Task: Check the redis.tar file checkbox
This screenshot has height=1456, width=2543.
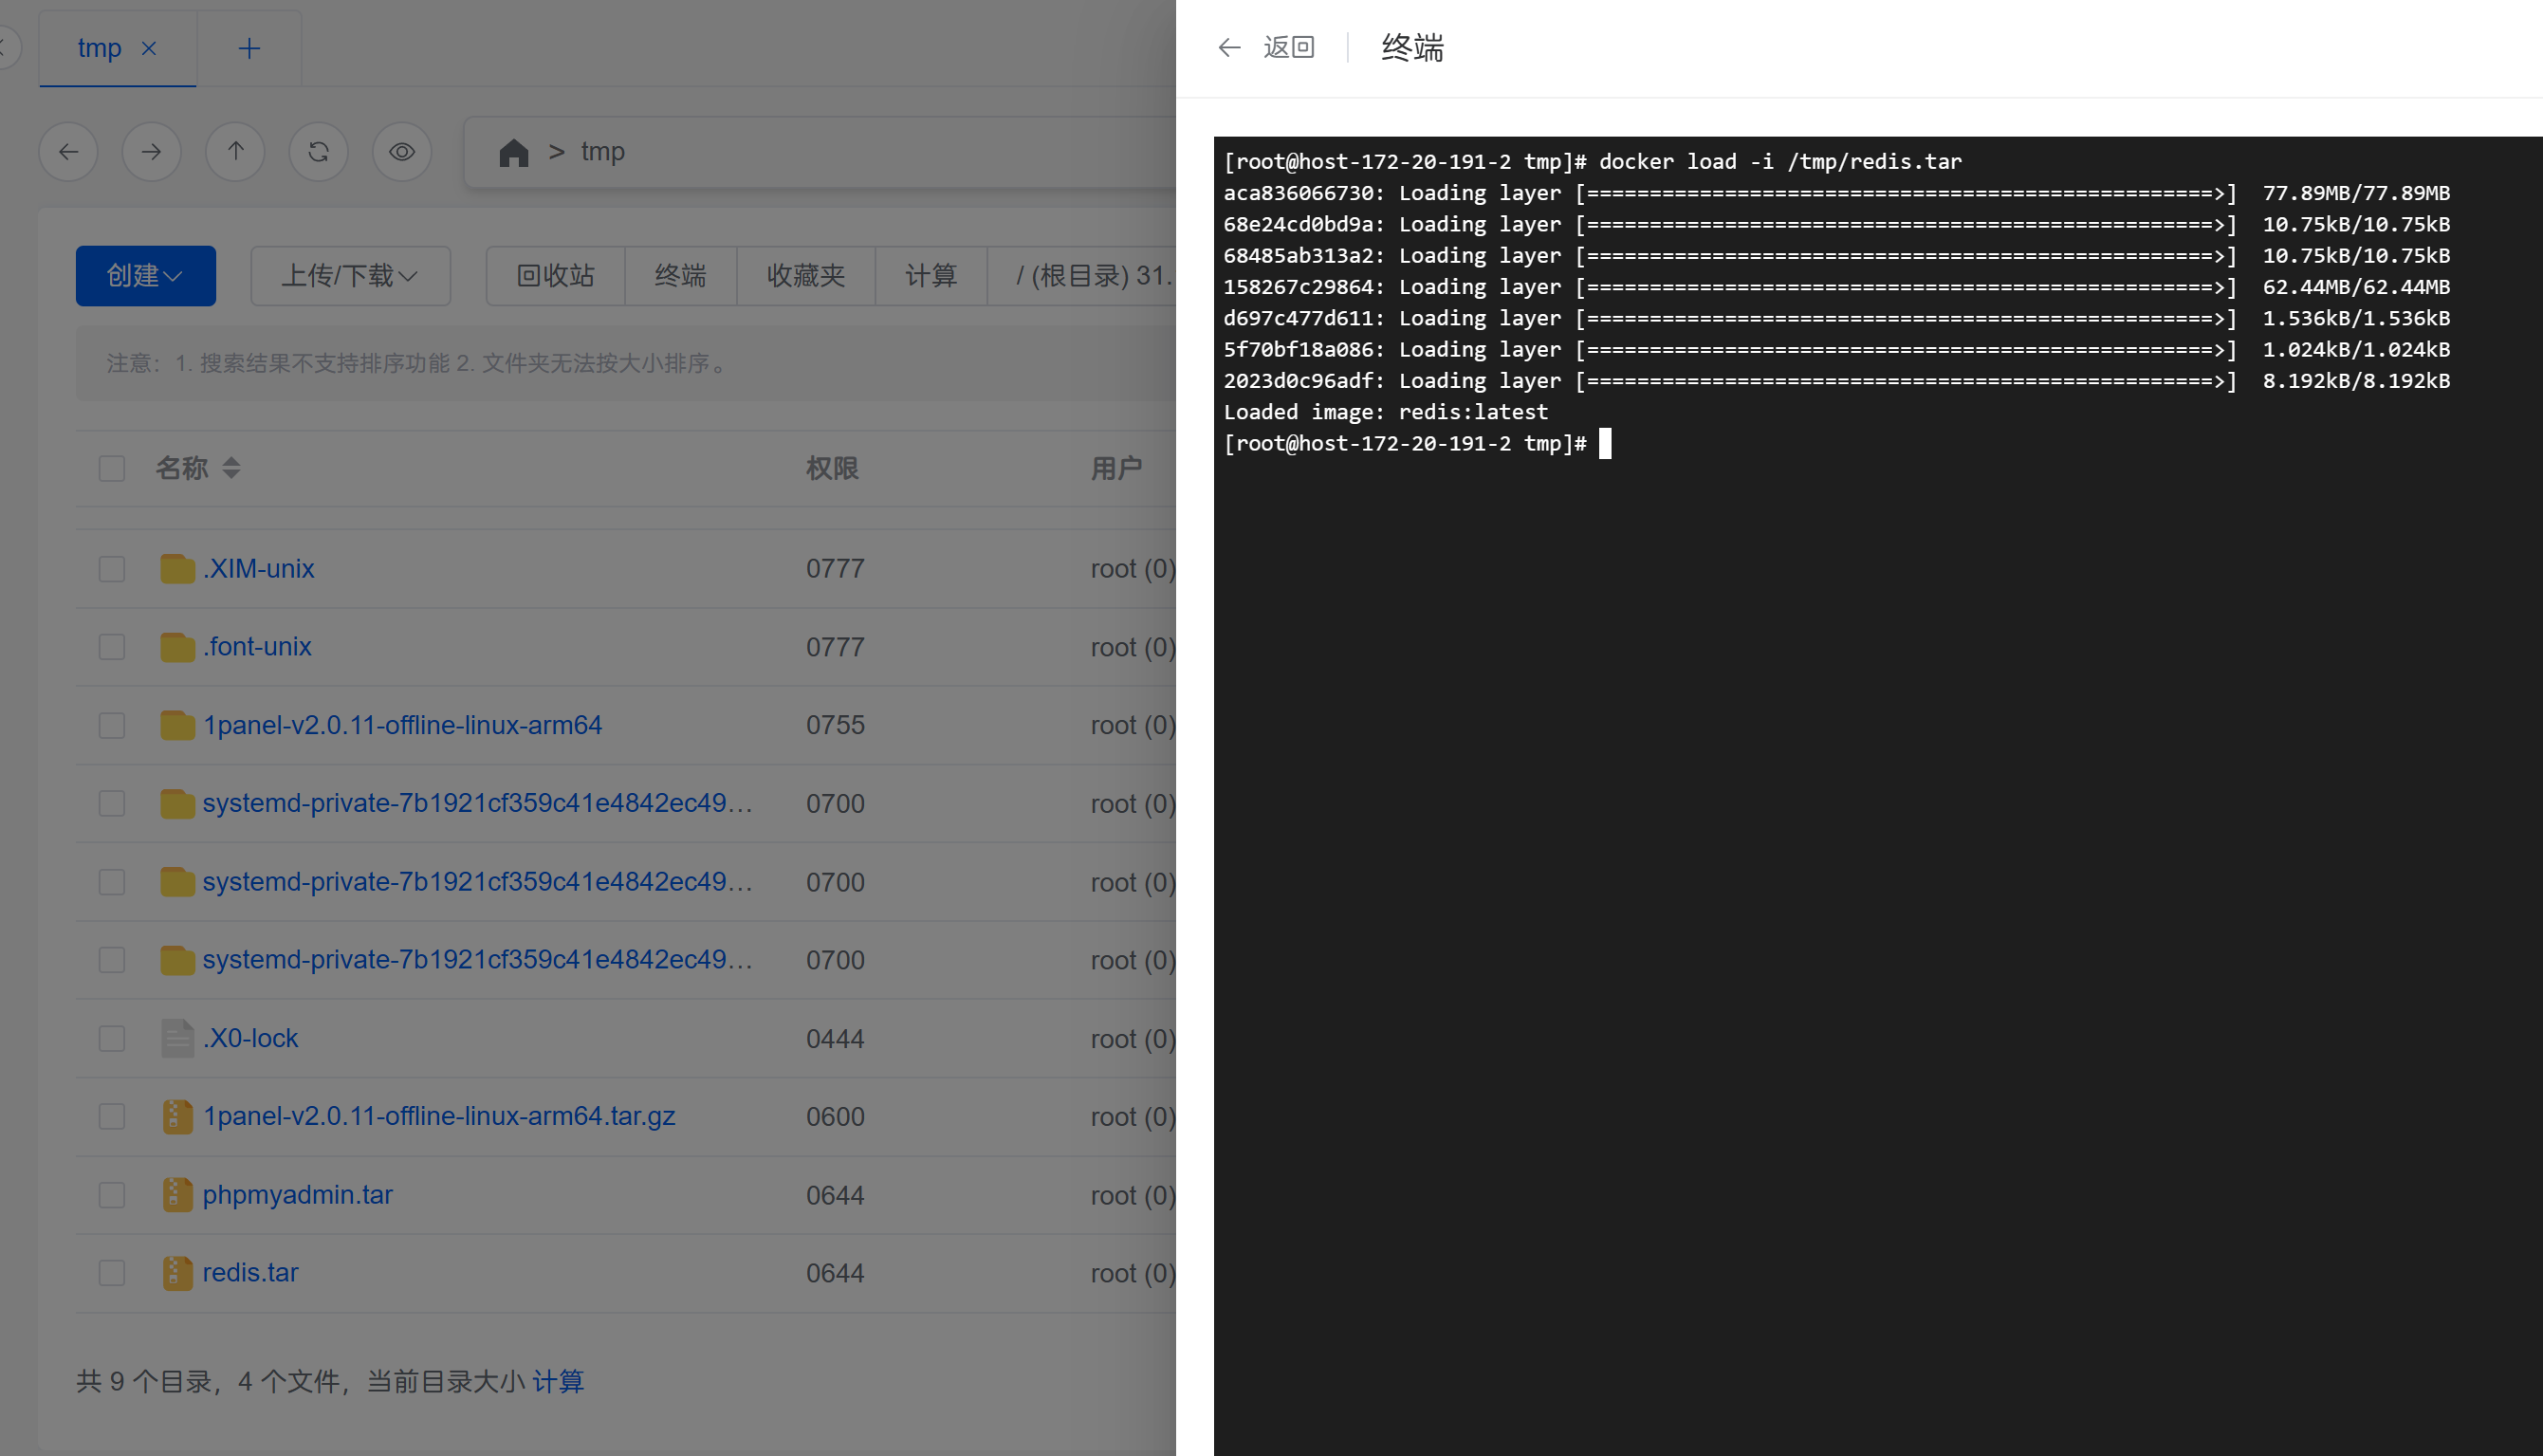Action: coord(112,1273)
